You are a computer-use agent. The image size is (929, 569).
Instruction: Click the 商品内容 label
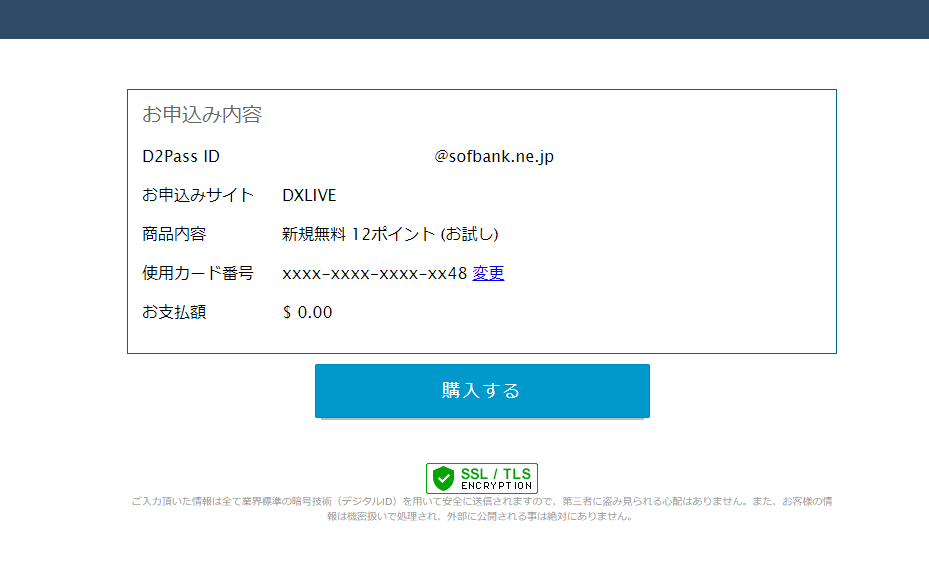point(174,234)
